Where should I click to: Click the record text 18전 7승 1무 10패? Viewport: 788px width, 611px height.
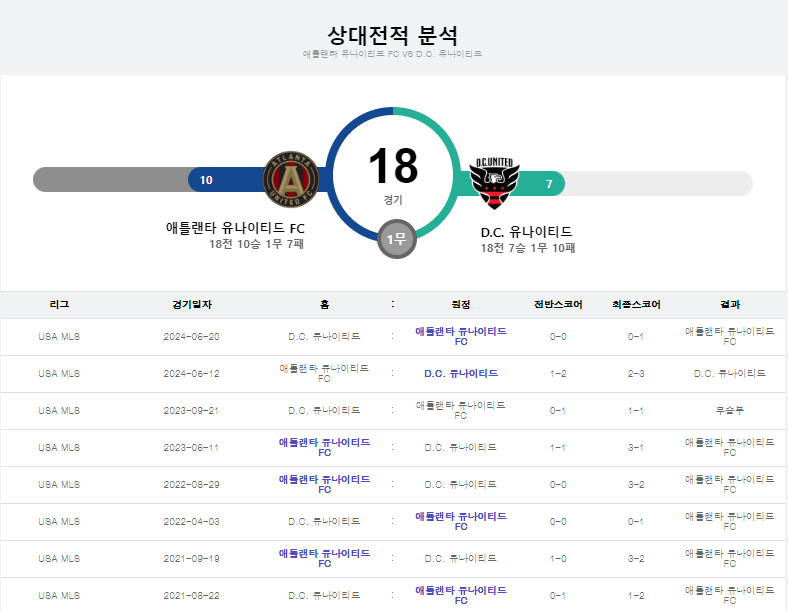click(x=528, y=248)
